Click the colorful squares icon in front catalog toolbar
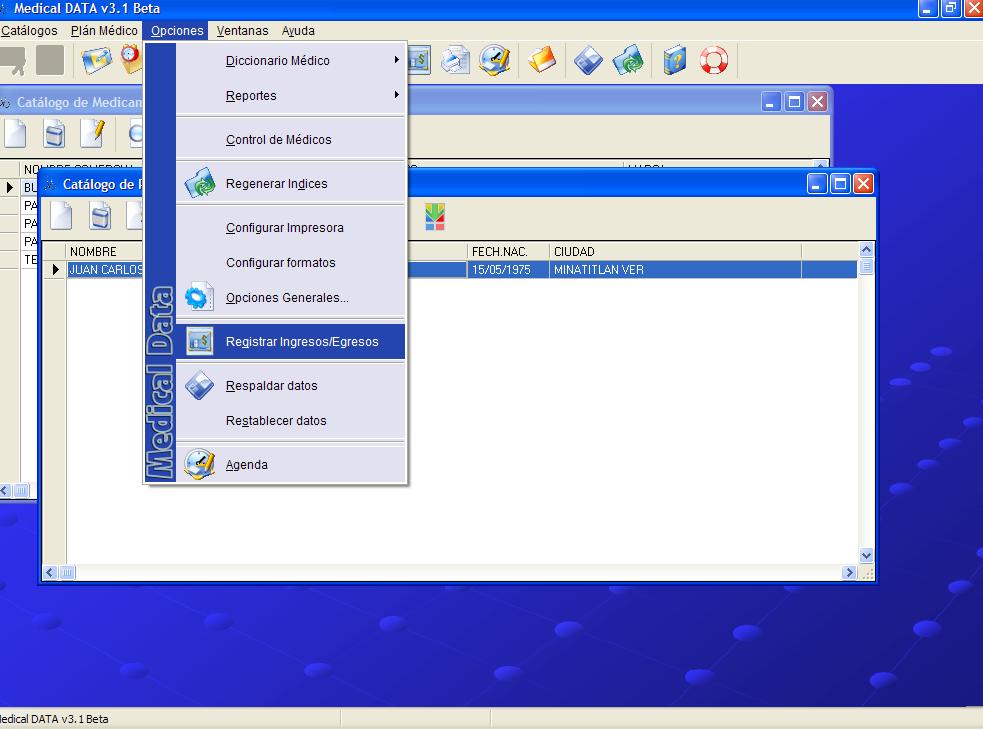The height and width of the screenshot is (729, 983). point(435,216)
